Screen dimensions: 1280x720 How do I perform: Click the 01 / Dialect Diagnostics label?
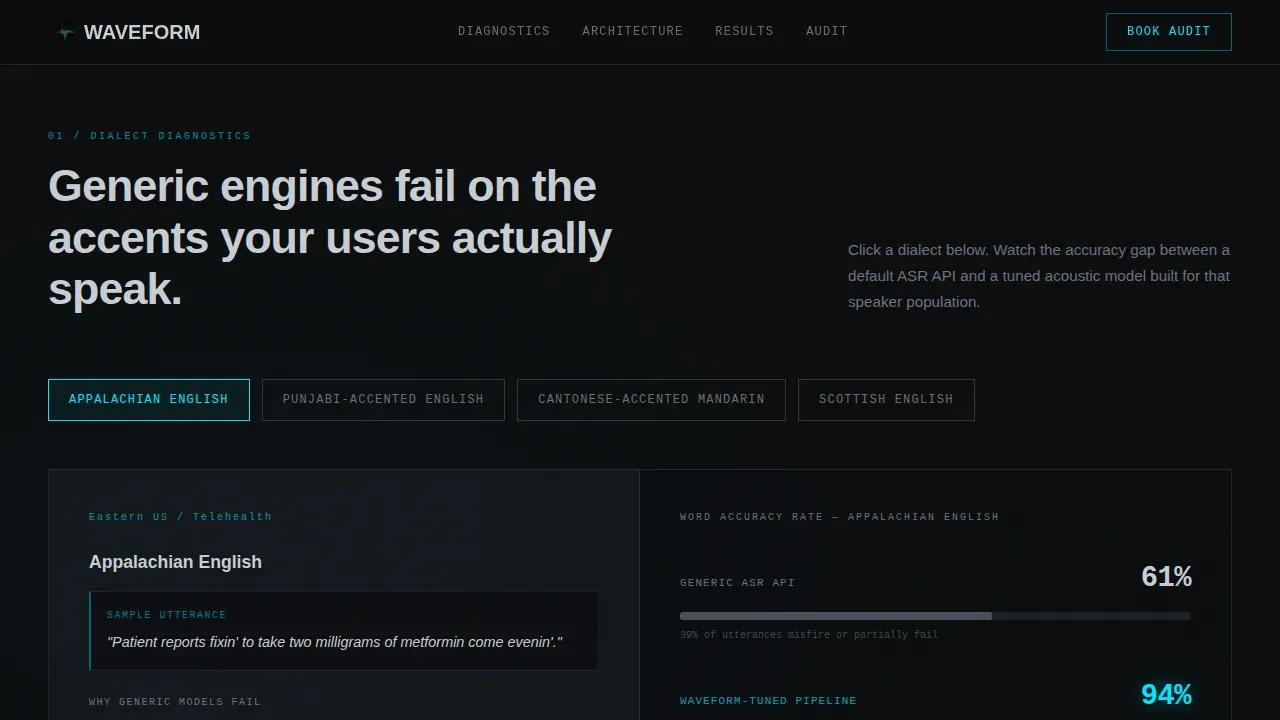pos(149,136)
